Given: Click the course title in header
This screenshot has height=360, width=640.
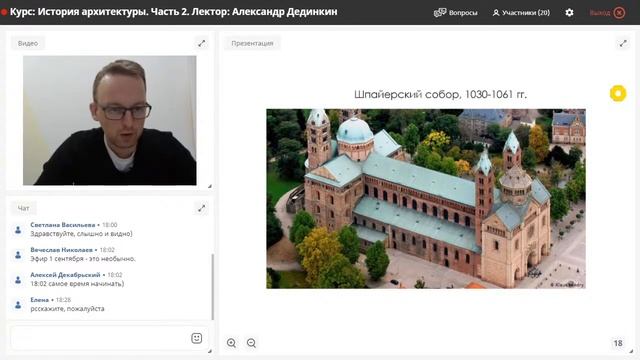Looking at the screenshot, I should tap(173, 12).
